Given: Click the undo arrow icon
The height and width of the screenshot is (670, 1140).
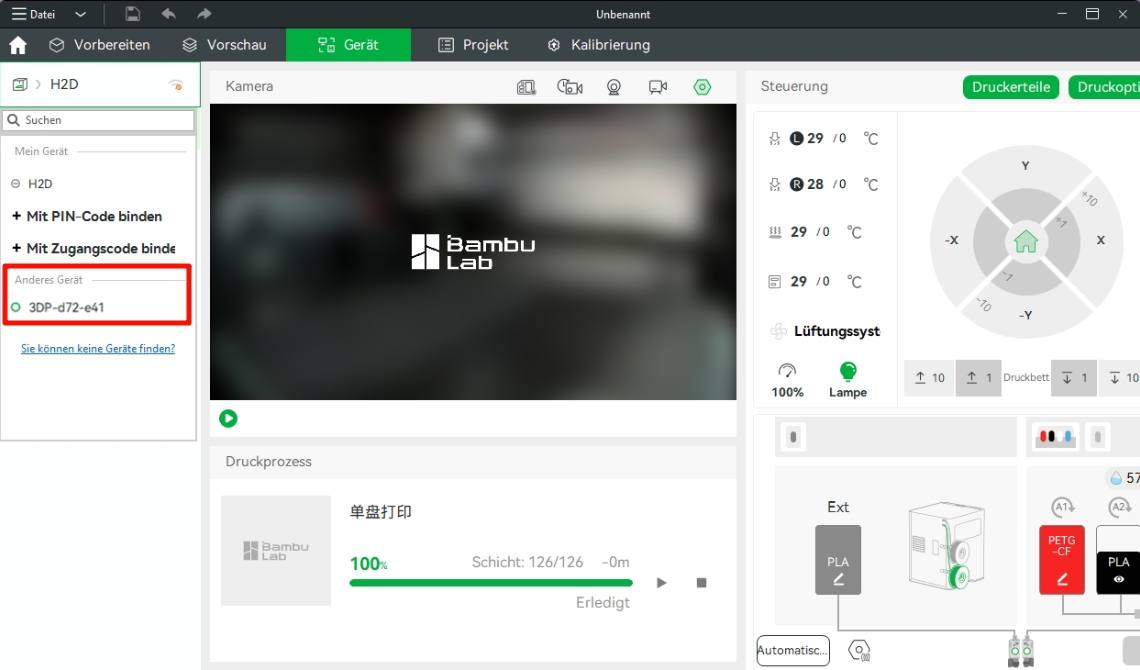Looking at the screenshot, I should (x=169, y=14).
